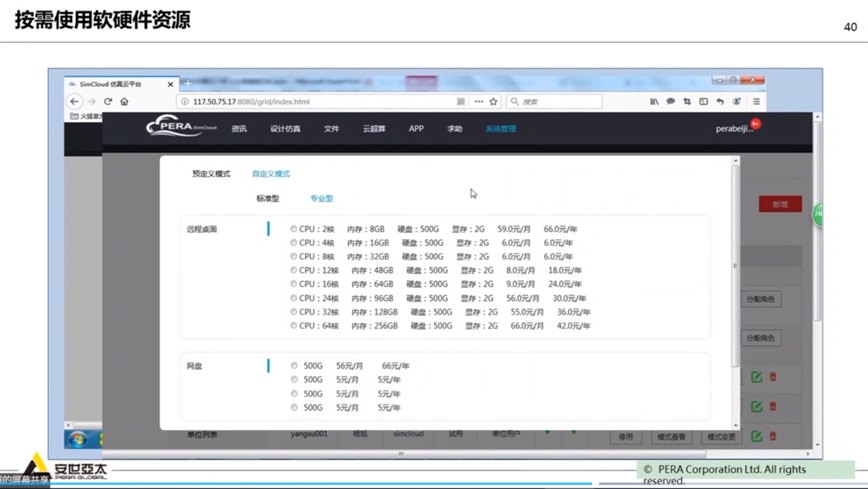Click the Windows Start button
Image resolution: width=868 pixels, height=489 pixels.
click(x=77, y=439)
